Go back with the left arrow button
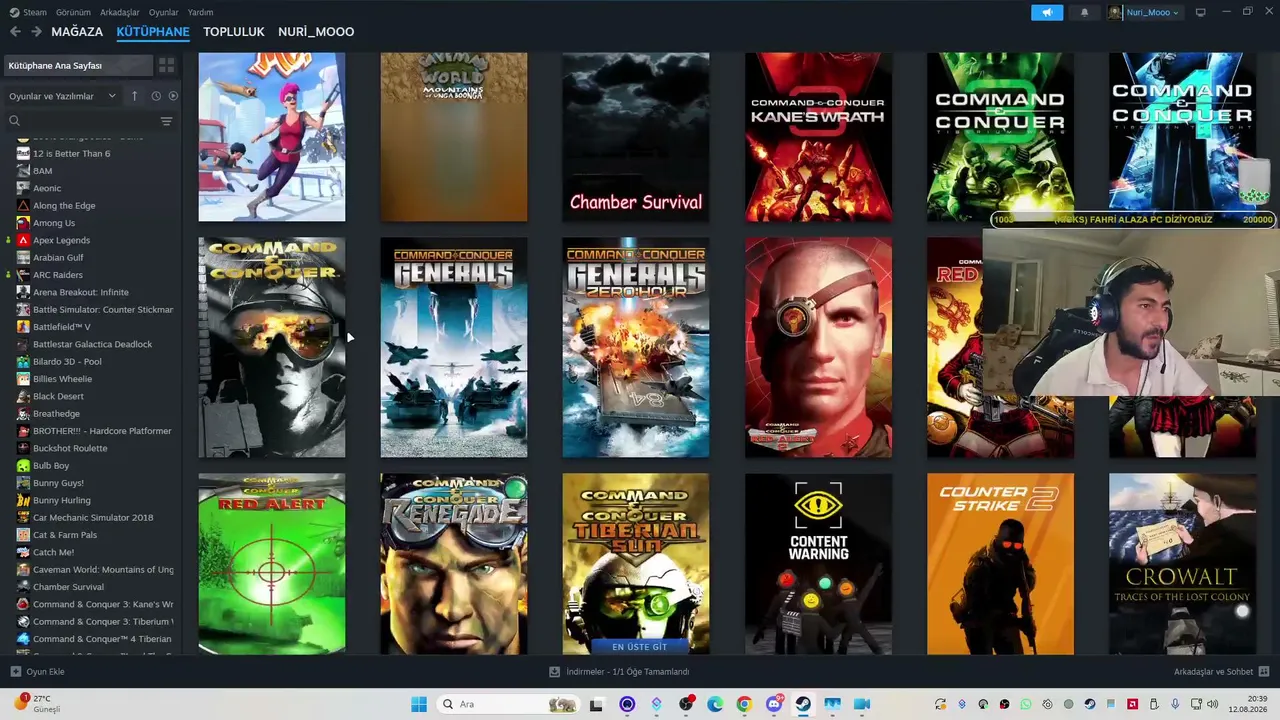This screenshot has height=720, width=1280. (15, 32)
